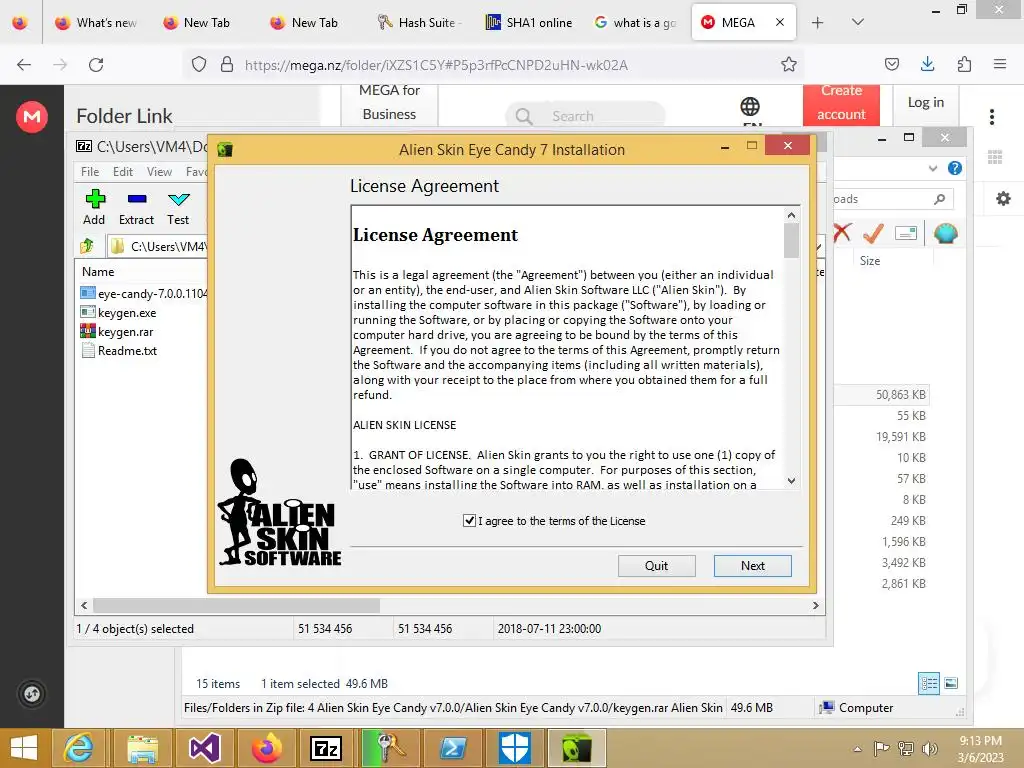Click the MEGA settings gear icon
Image resolution: width=1024 pixels, height=768 pixels.
tap(1003, 199)
